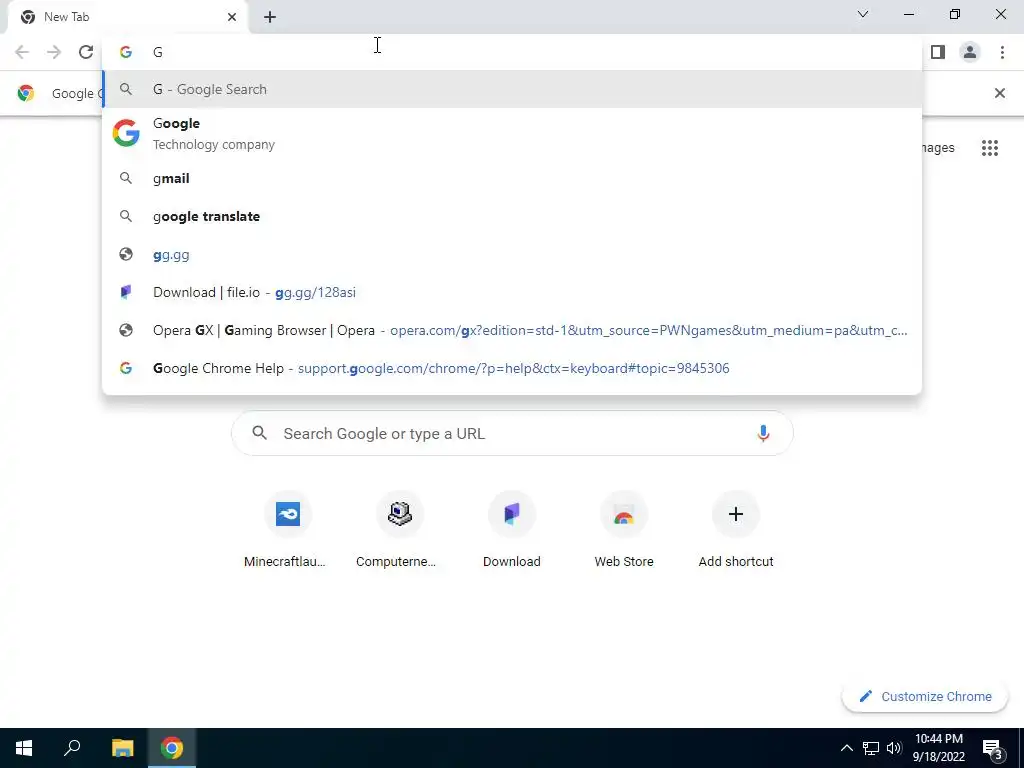Image resolution: width=1024 pixels, height=768 pixels.
Task: Select the Chrome taskbar icon
Action: pyautogui.click(x=172, y=748)
